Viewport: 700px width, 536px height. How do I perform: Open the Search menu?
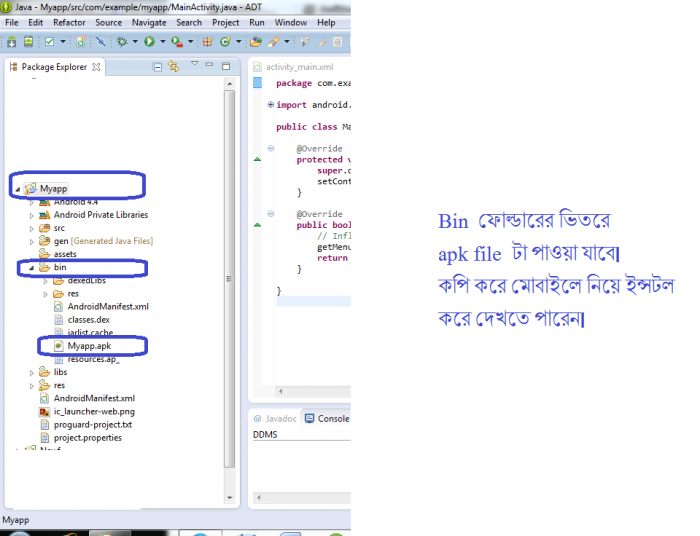189,23
